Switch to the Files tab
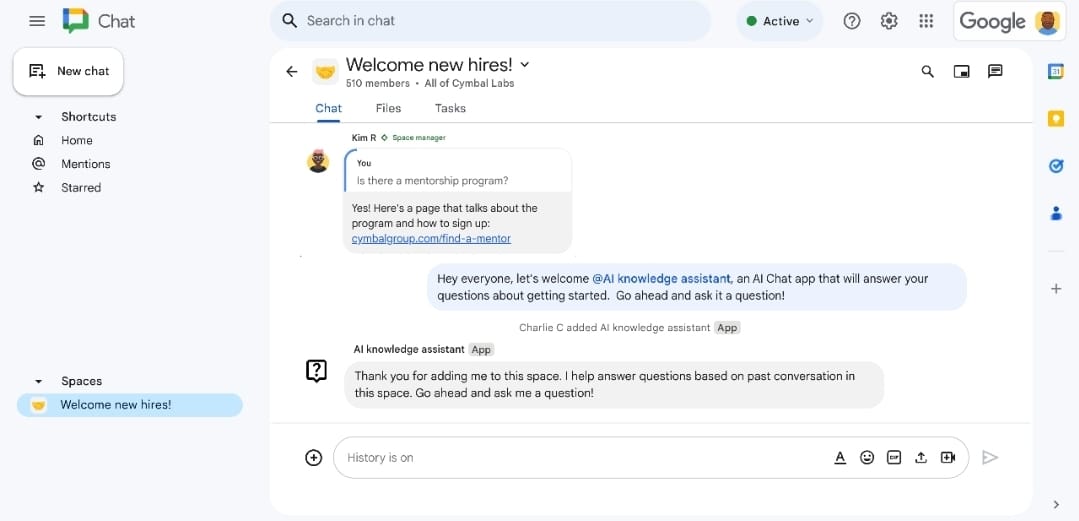The height and width of the screenshot is (521, 1079). (x=388, y=108)
